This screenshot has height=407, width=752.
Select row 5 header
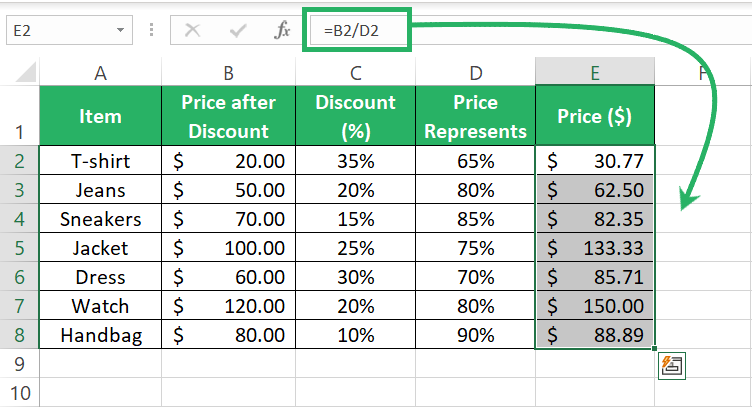pyautogui.click(x=19, y=247)
